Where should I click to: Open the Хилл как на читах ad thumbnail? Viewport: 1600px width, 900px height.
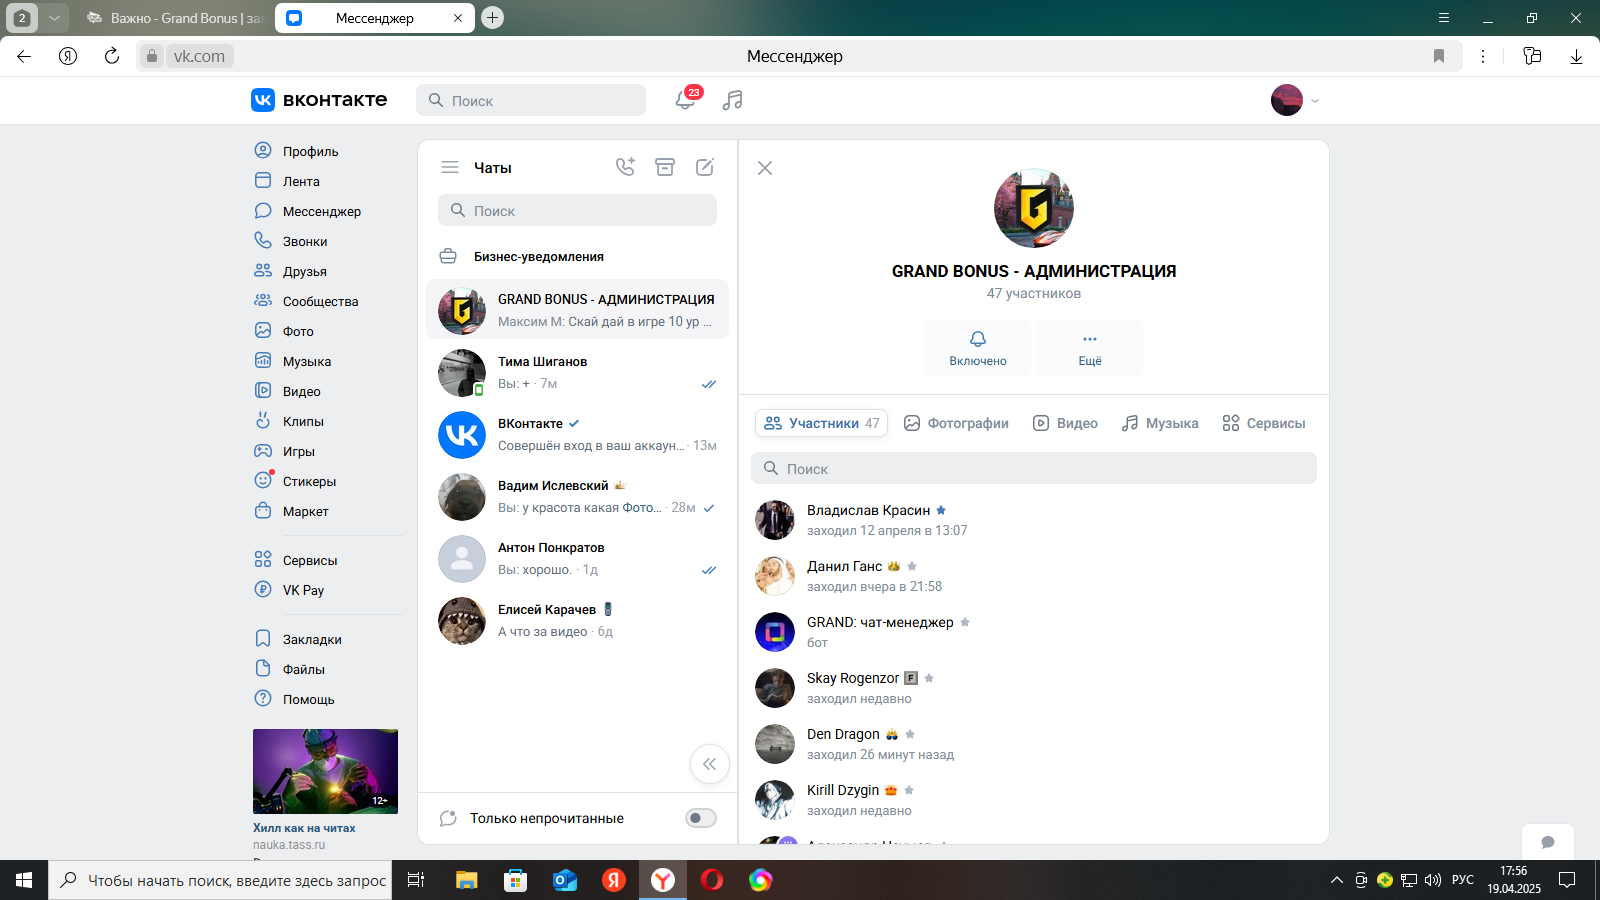pos(325,771)
